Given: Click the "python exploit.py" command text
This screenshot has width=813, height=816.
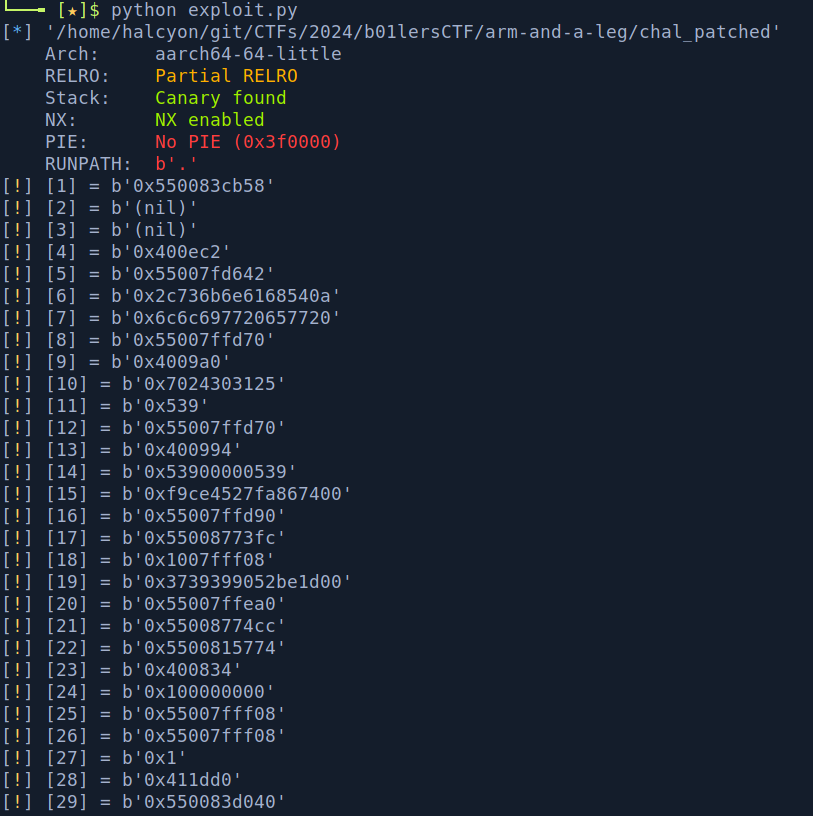Looking at the screenshot, I should (204, 10).
